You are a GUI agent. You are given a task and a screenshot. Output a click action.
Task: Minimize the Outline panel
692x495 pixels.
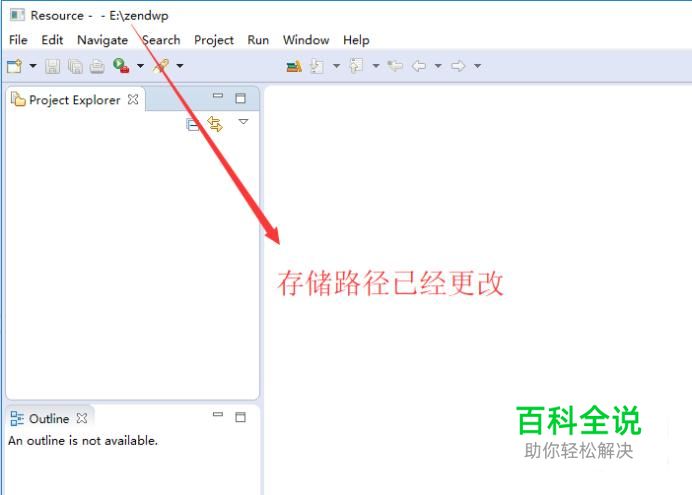tap(218, 414)
